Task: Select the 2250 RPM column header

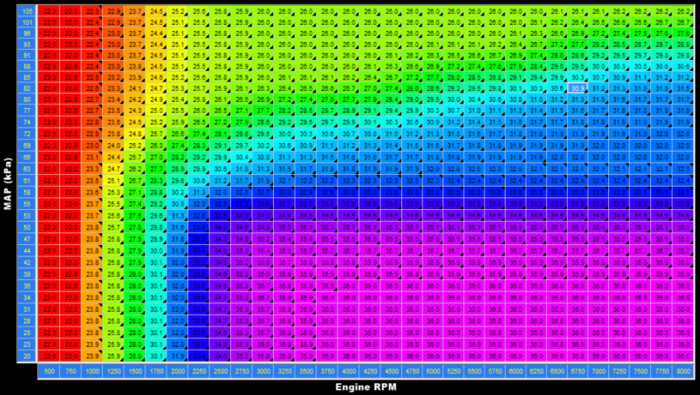Action: point(198,372)
